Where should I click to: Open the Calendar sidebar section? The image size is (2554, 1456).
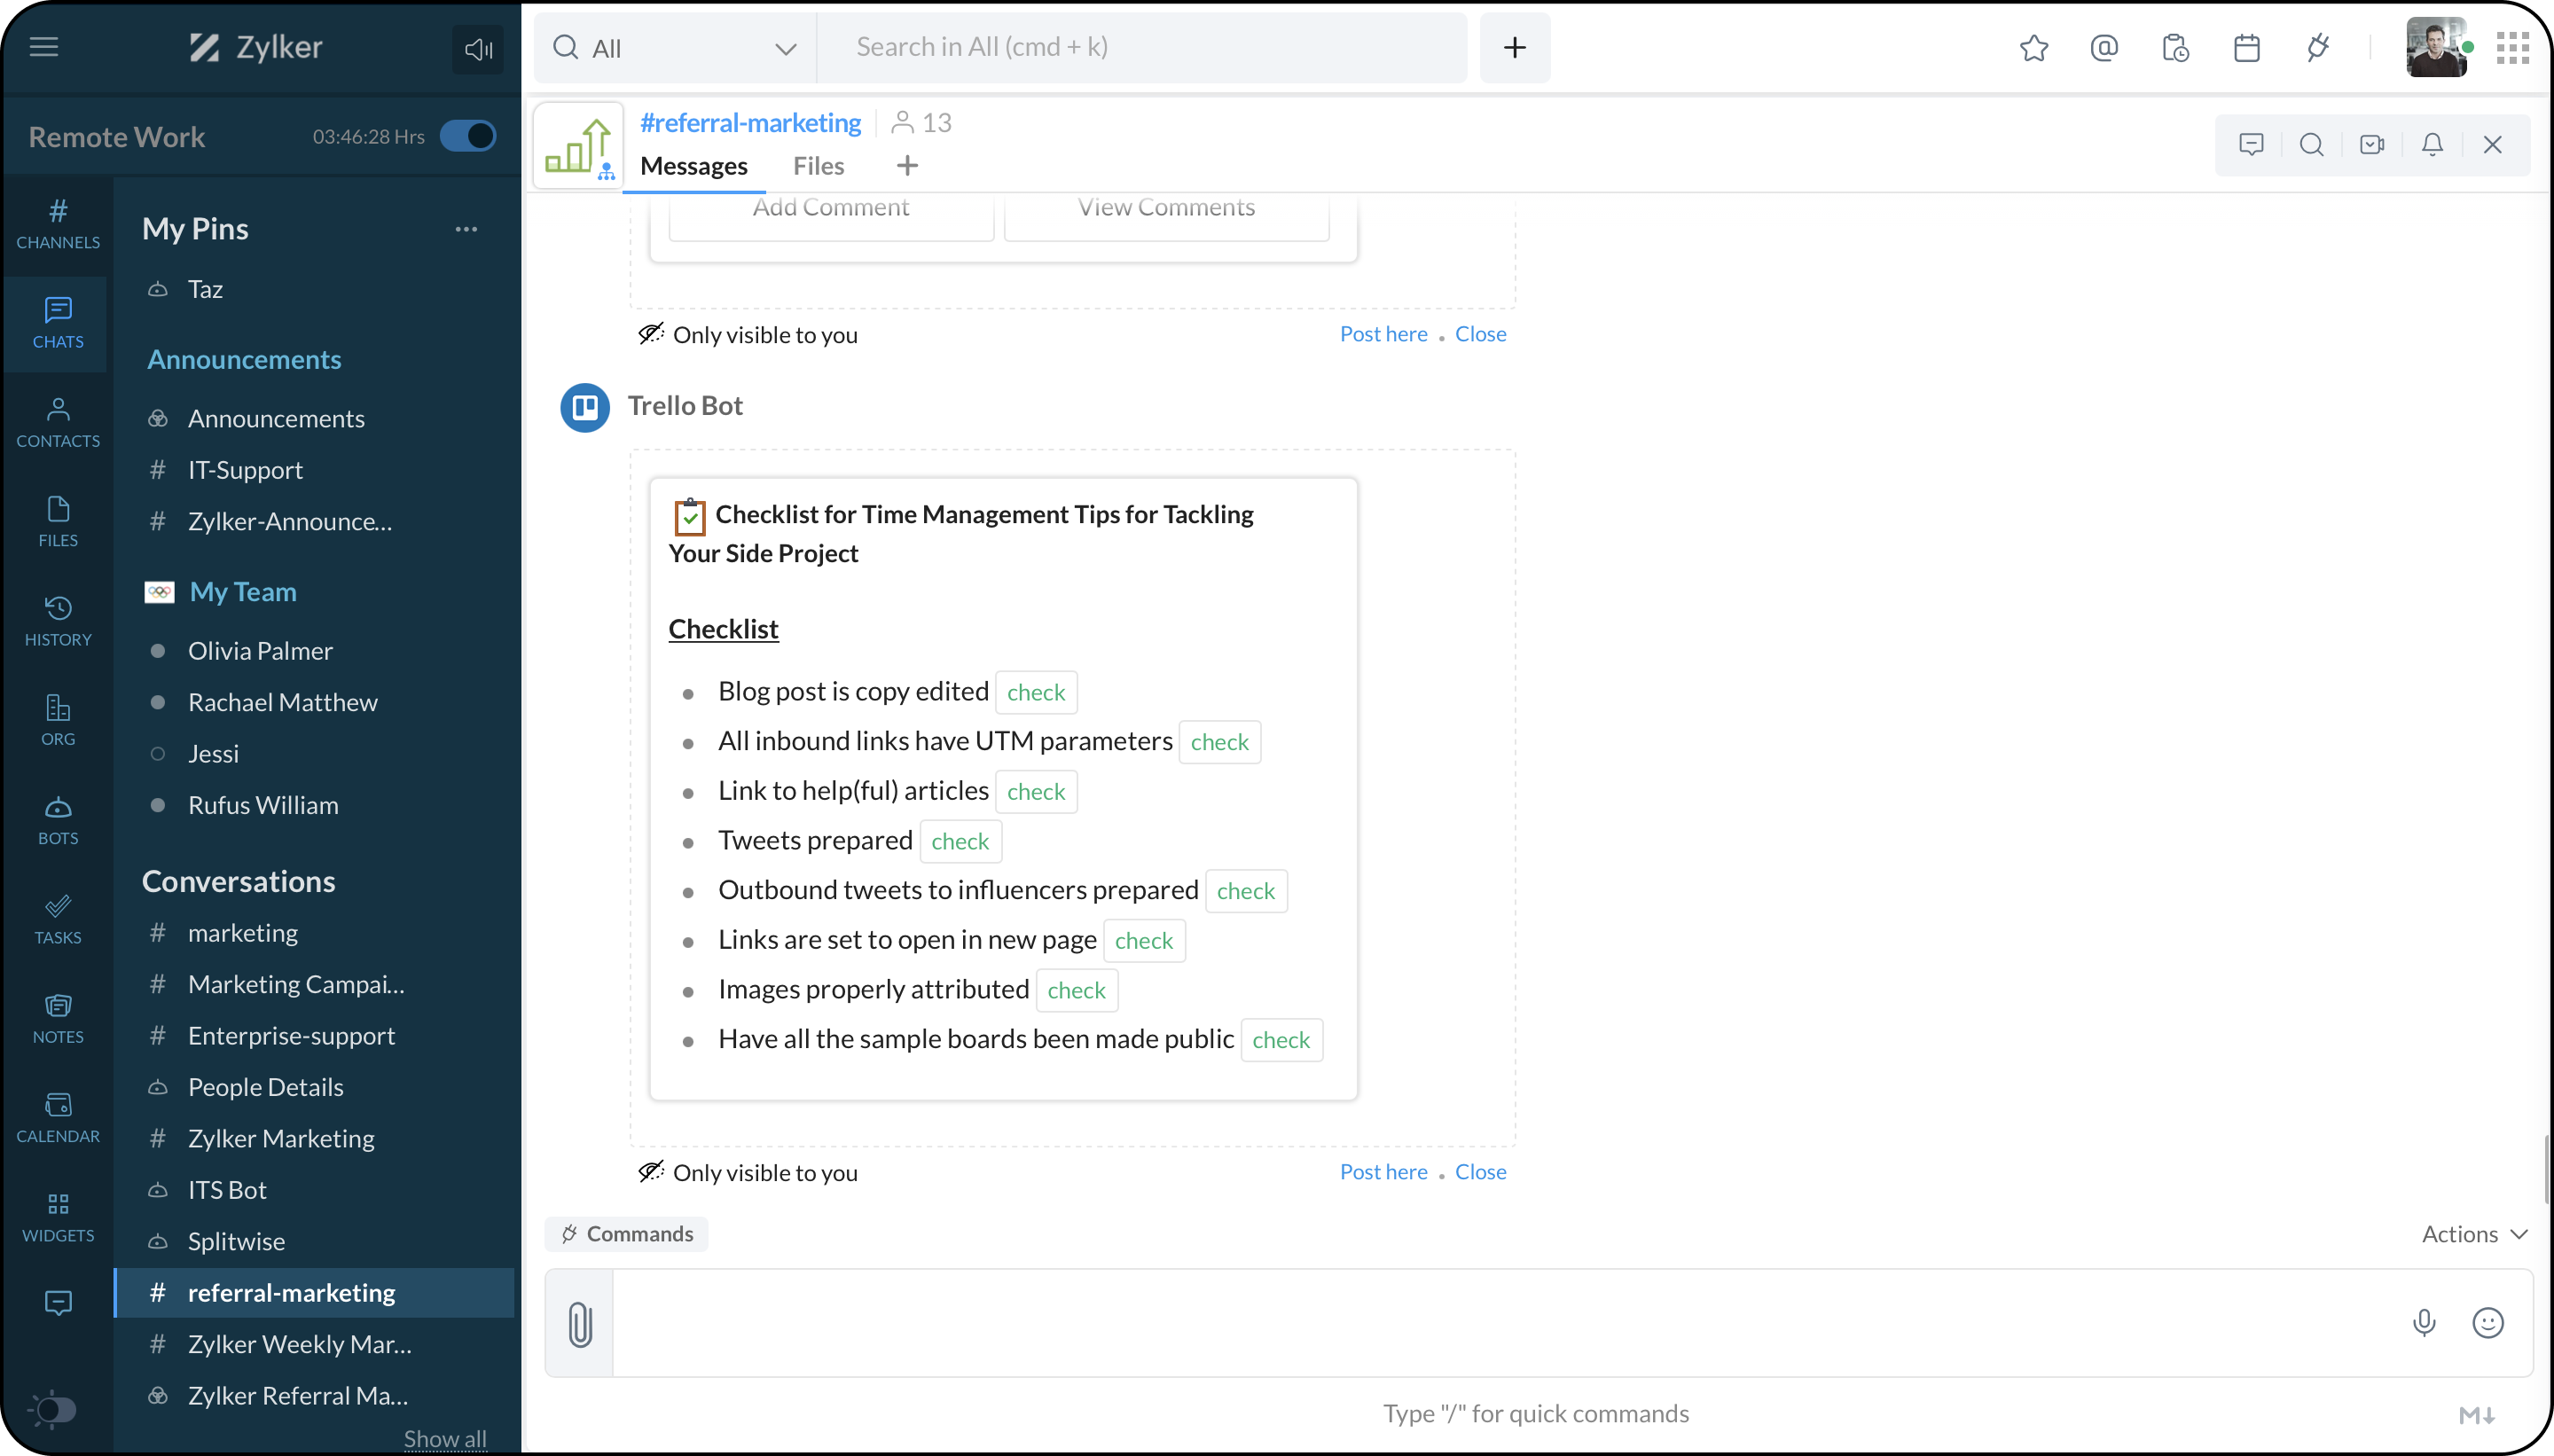pyautogui.click(x=58, y=1117)
